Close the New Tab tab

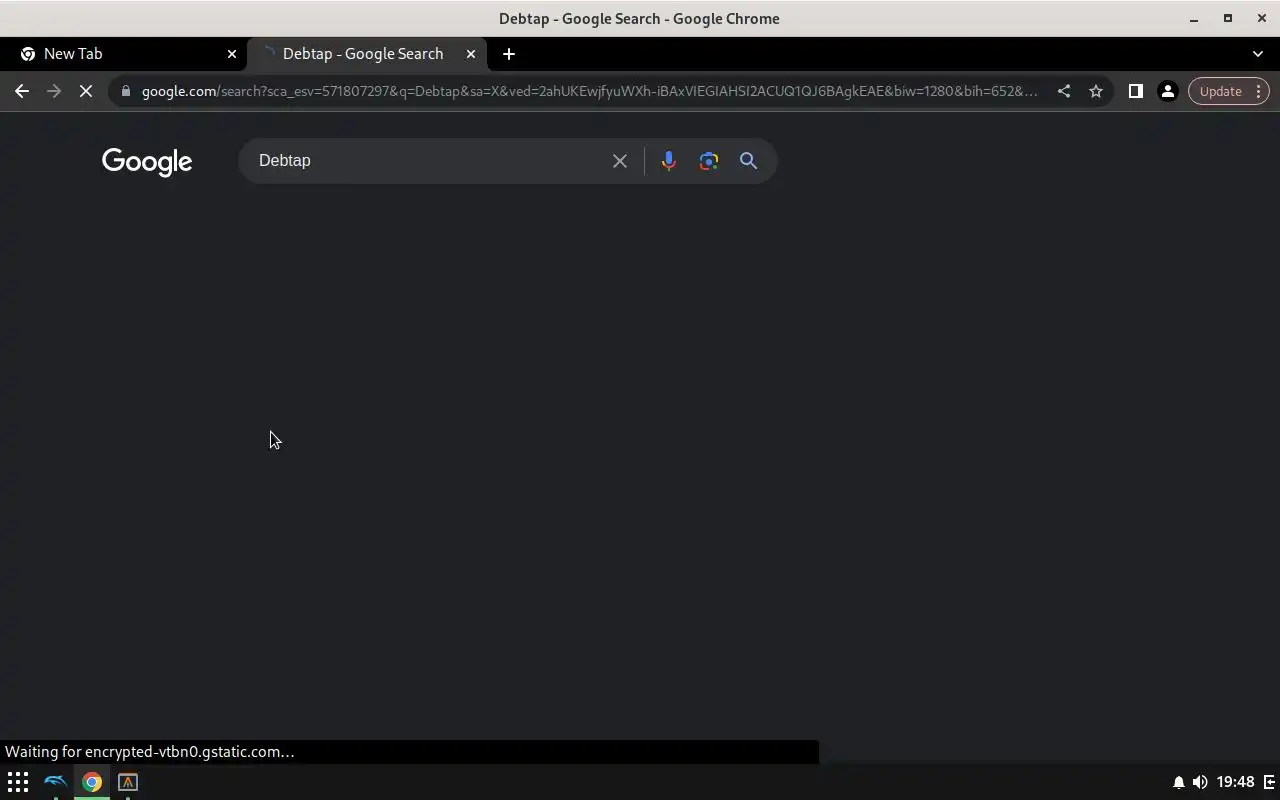[x=232, y=54]
